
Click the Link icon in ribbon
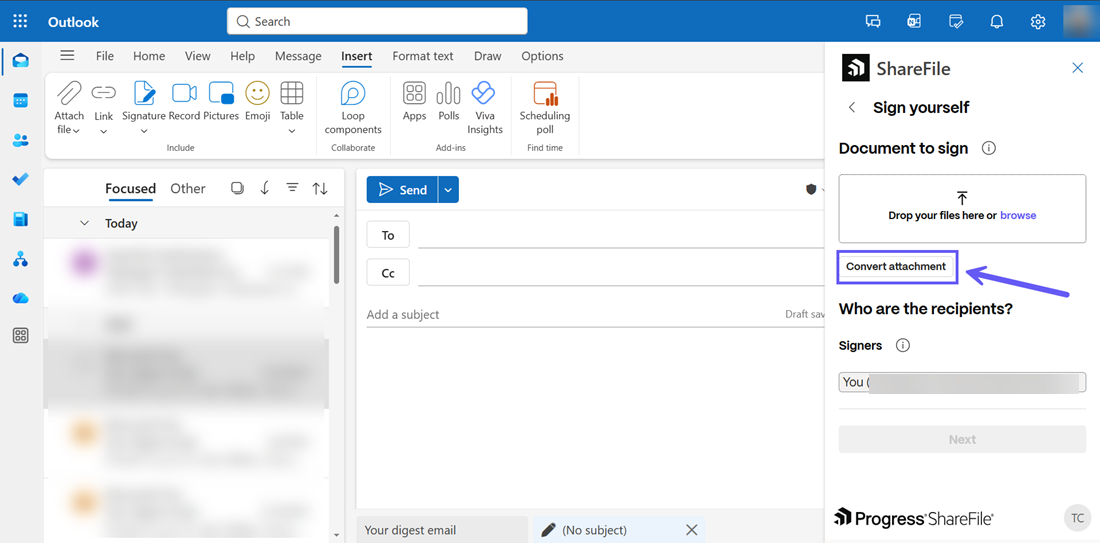pos(104,93)
